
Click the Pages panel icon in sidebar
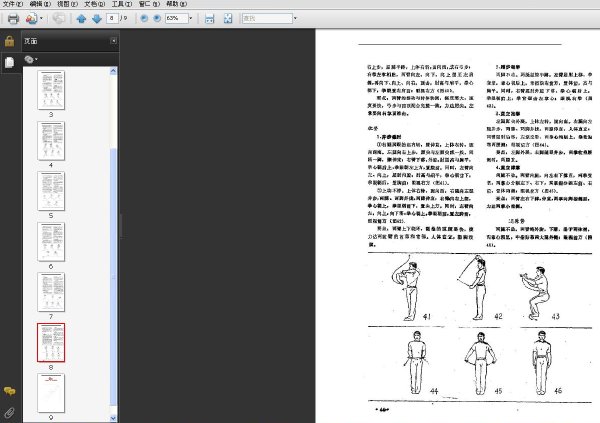[x=10, y=62]
